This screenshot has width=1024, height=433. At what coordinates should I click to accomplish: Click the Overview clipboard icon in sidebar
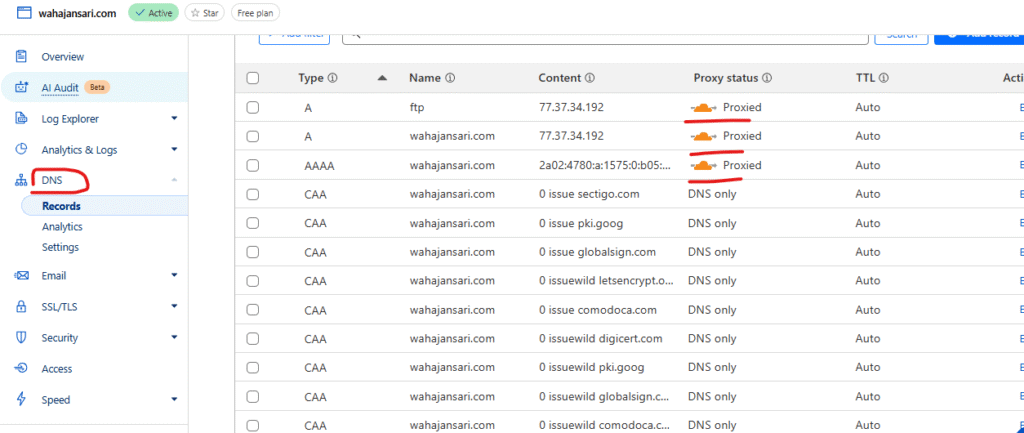click(21, 57)
